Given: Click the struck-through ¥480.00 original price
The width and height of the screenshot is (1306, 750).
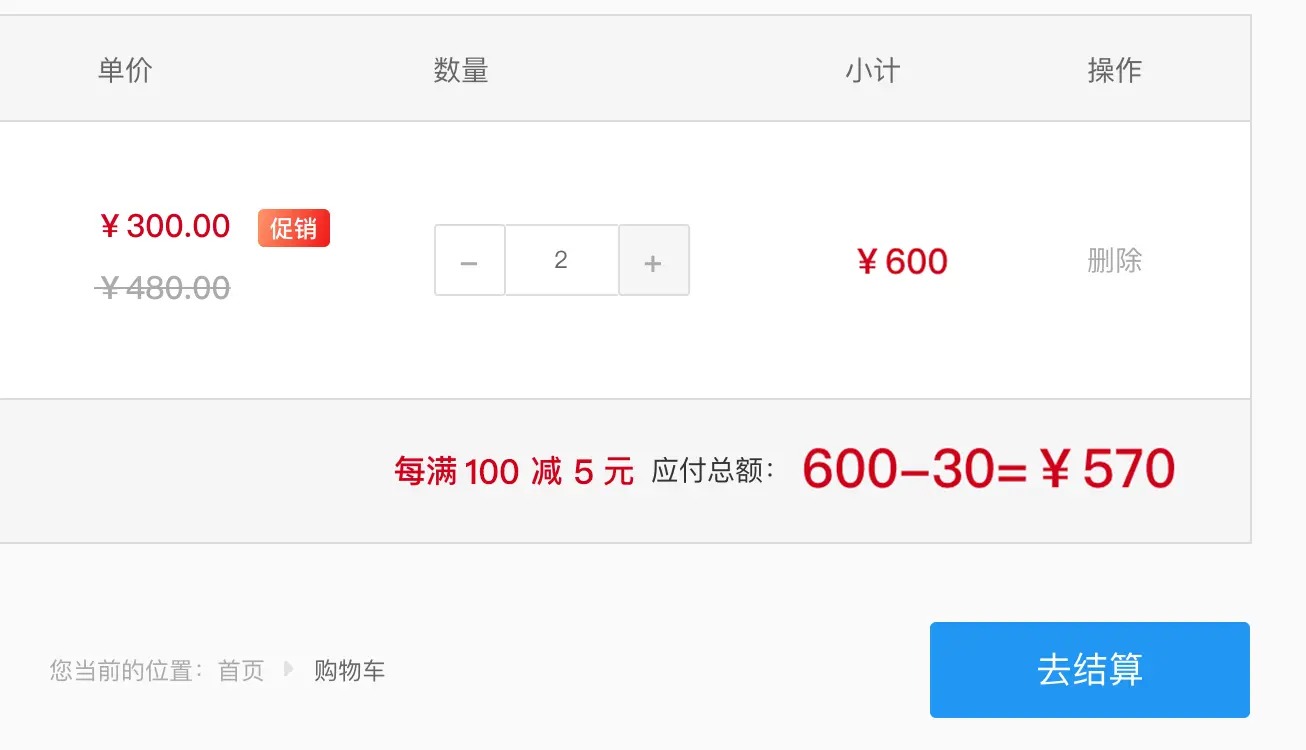Looking at the screenshot, I should tap(163, 288).
